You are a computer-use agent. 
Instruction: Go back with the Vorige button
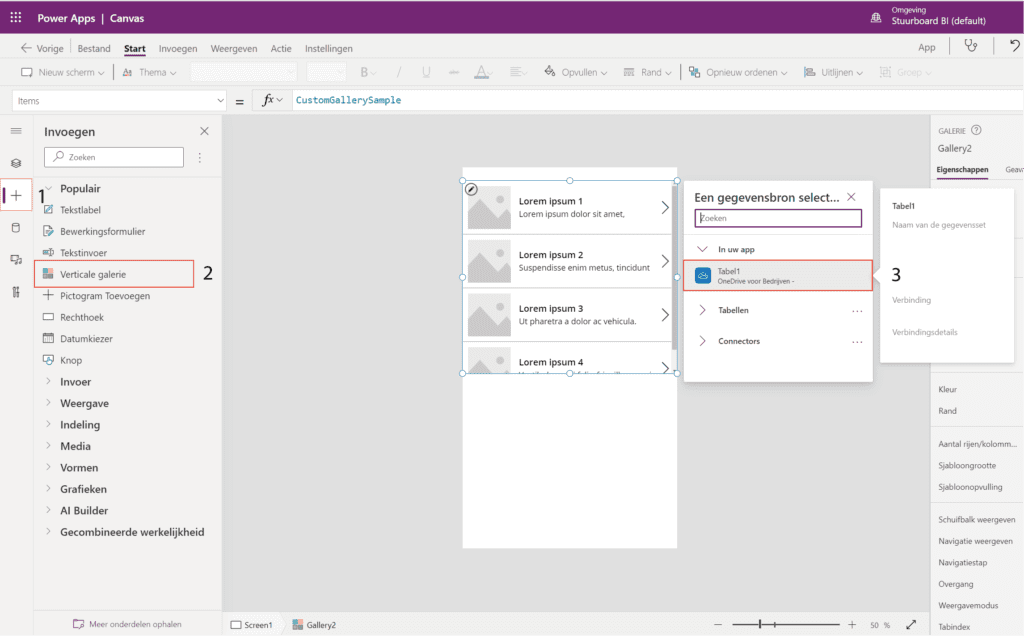[x=42, y=48]
